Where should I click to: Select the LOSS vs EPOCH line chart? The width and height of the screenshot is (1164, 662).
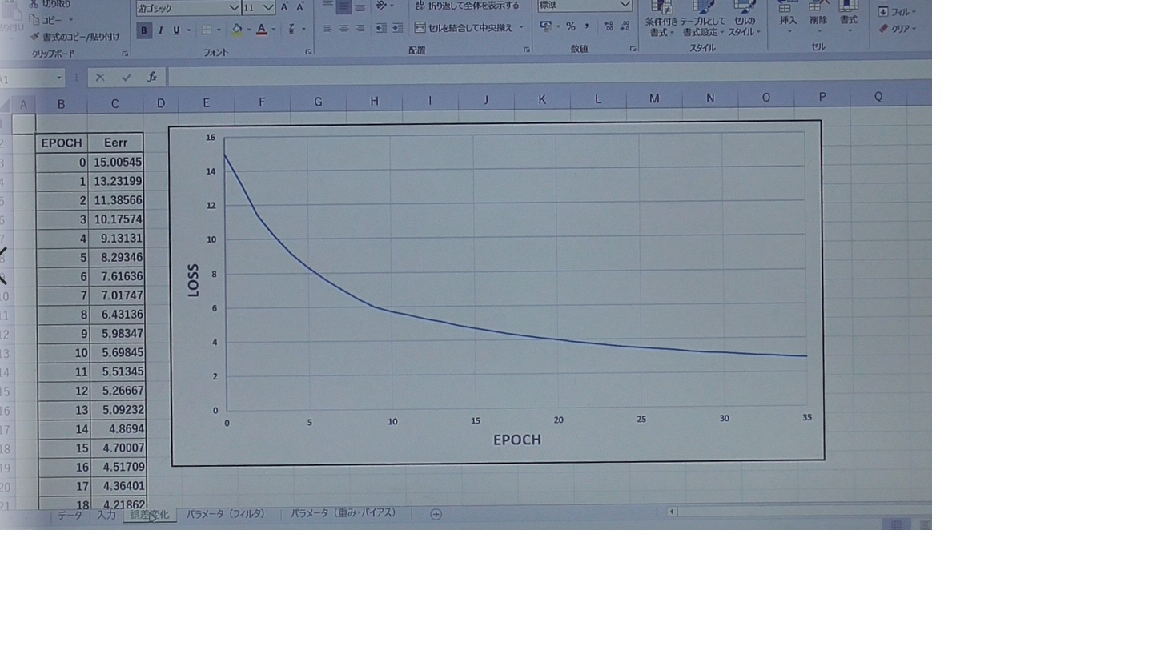497,292
